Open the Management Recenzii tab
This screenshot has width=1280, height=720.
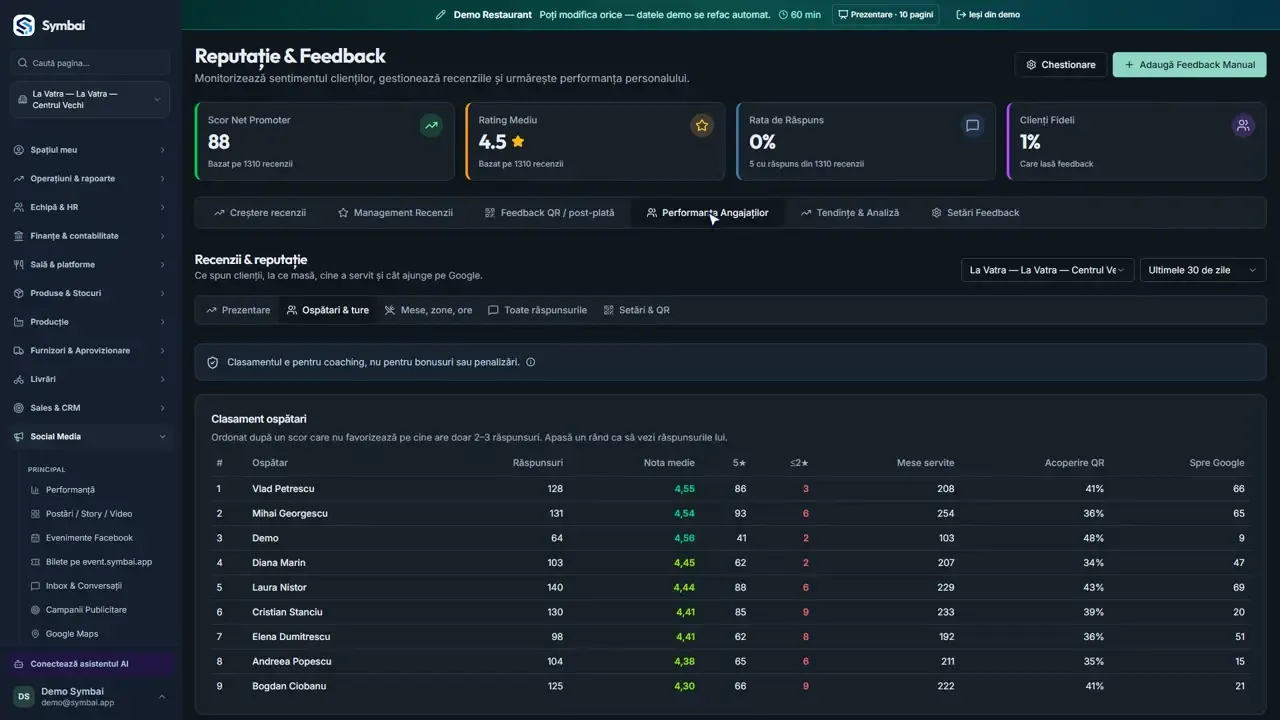coord(395,213)
